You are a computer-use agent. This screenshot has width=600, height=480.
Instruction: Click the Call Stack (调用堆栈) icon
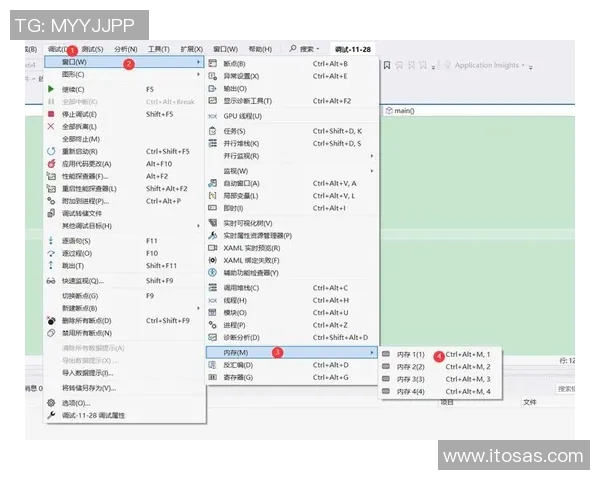tap(212, 288)
